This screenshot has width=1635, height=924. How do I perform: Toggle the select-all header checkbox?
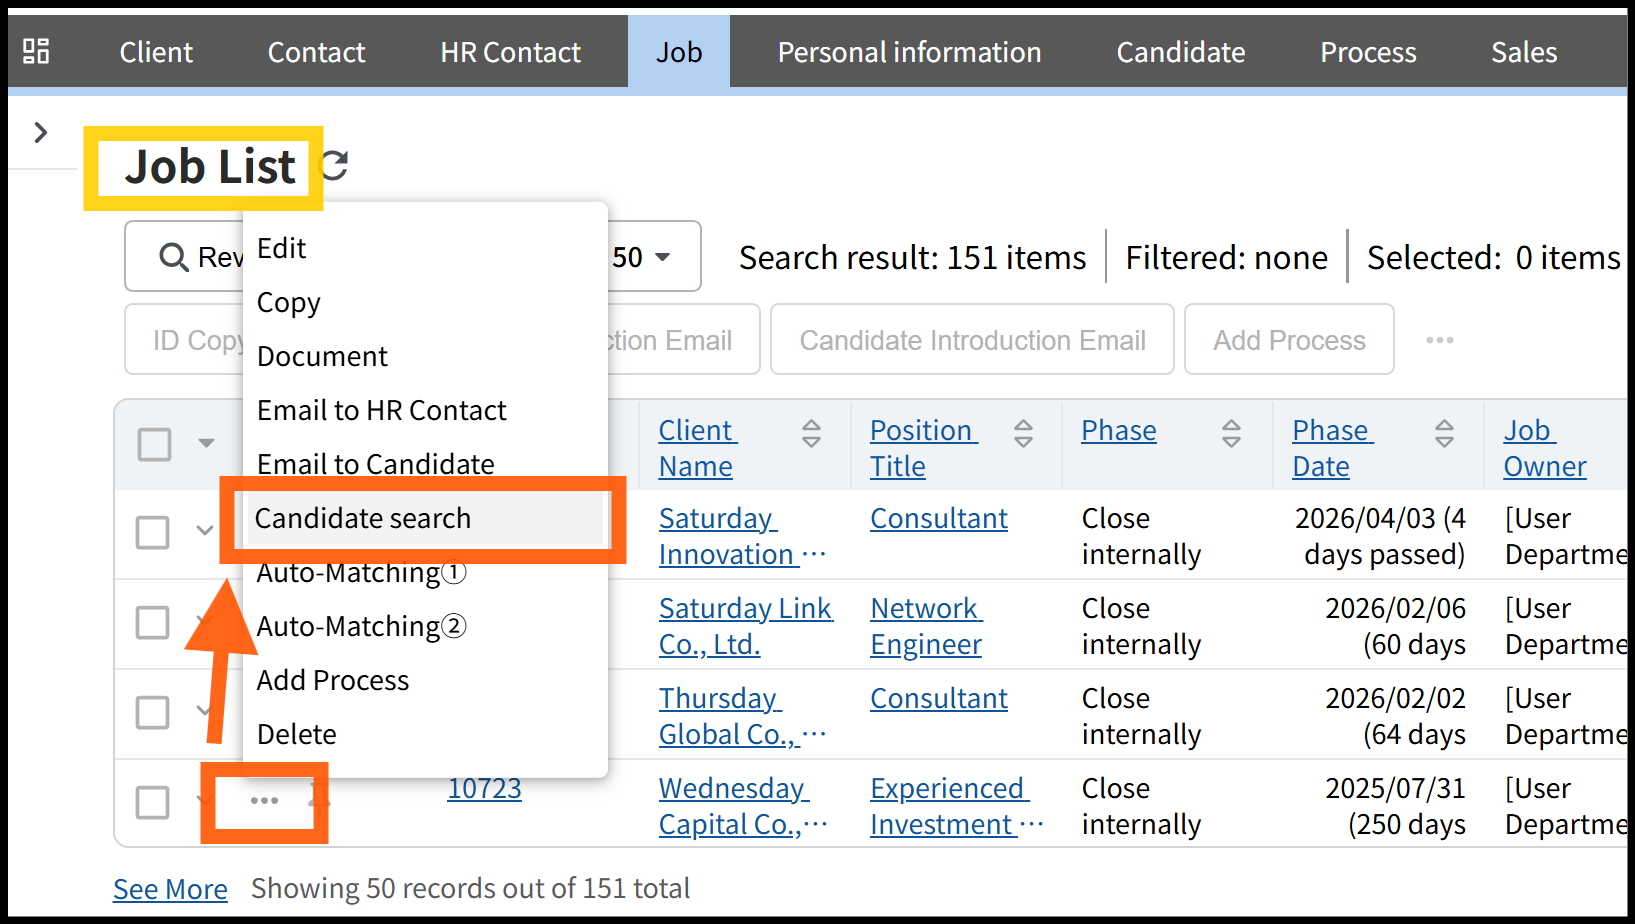click(154, 444)
